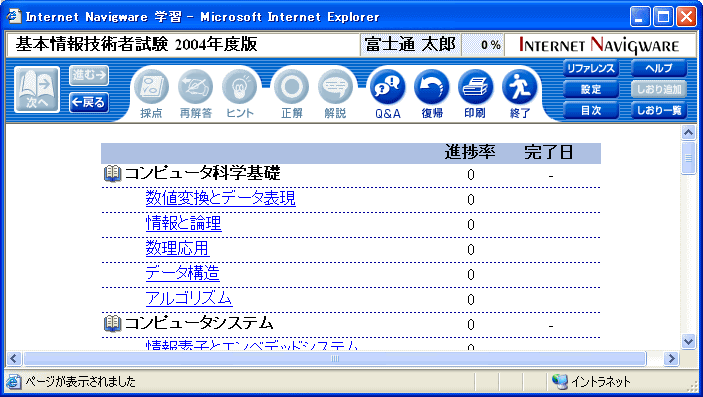Click the 完了日 column header
Screen dimensions: 703x397
point(549,153)
